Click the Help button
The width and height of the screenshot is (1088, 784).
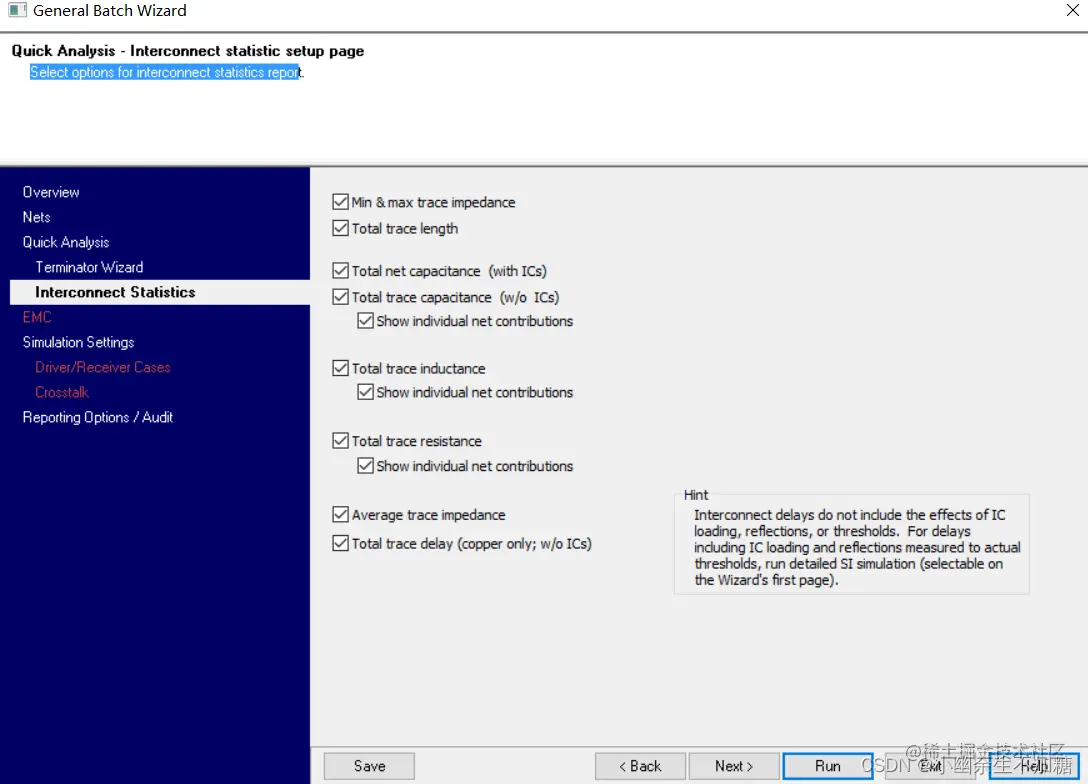tap(1035, 766)
